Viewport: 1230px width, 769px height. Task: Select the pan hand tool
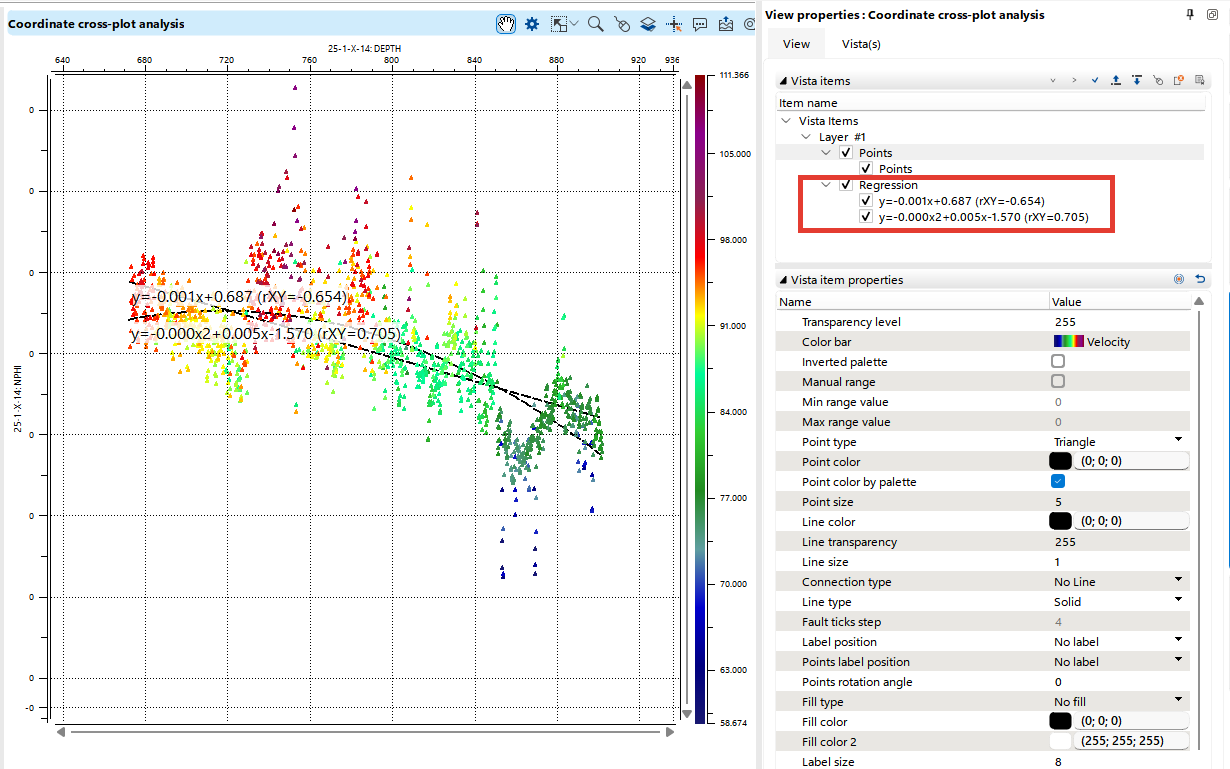pos(507,24)
